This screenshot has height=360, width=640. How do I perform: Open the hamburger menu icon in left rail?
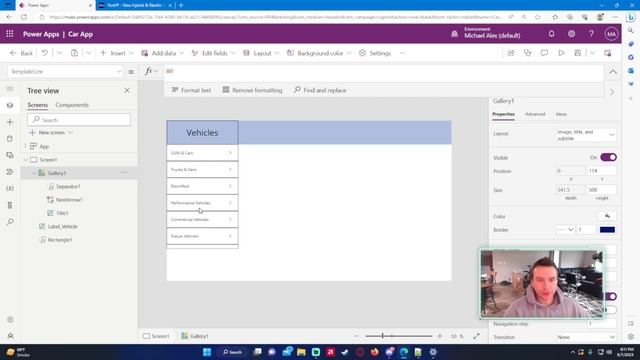click(10, 89)
